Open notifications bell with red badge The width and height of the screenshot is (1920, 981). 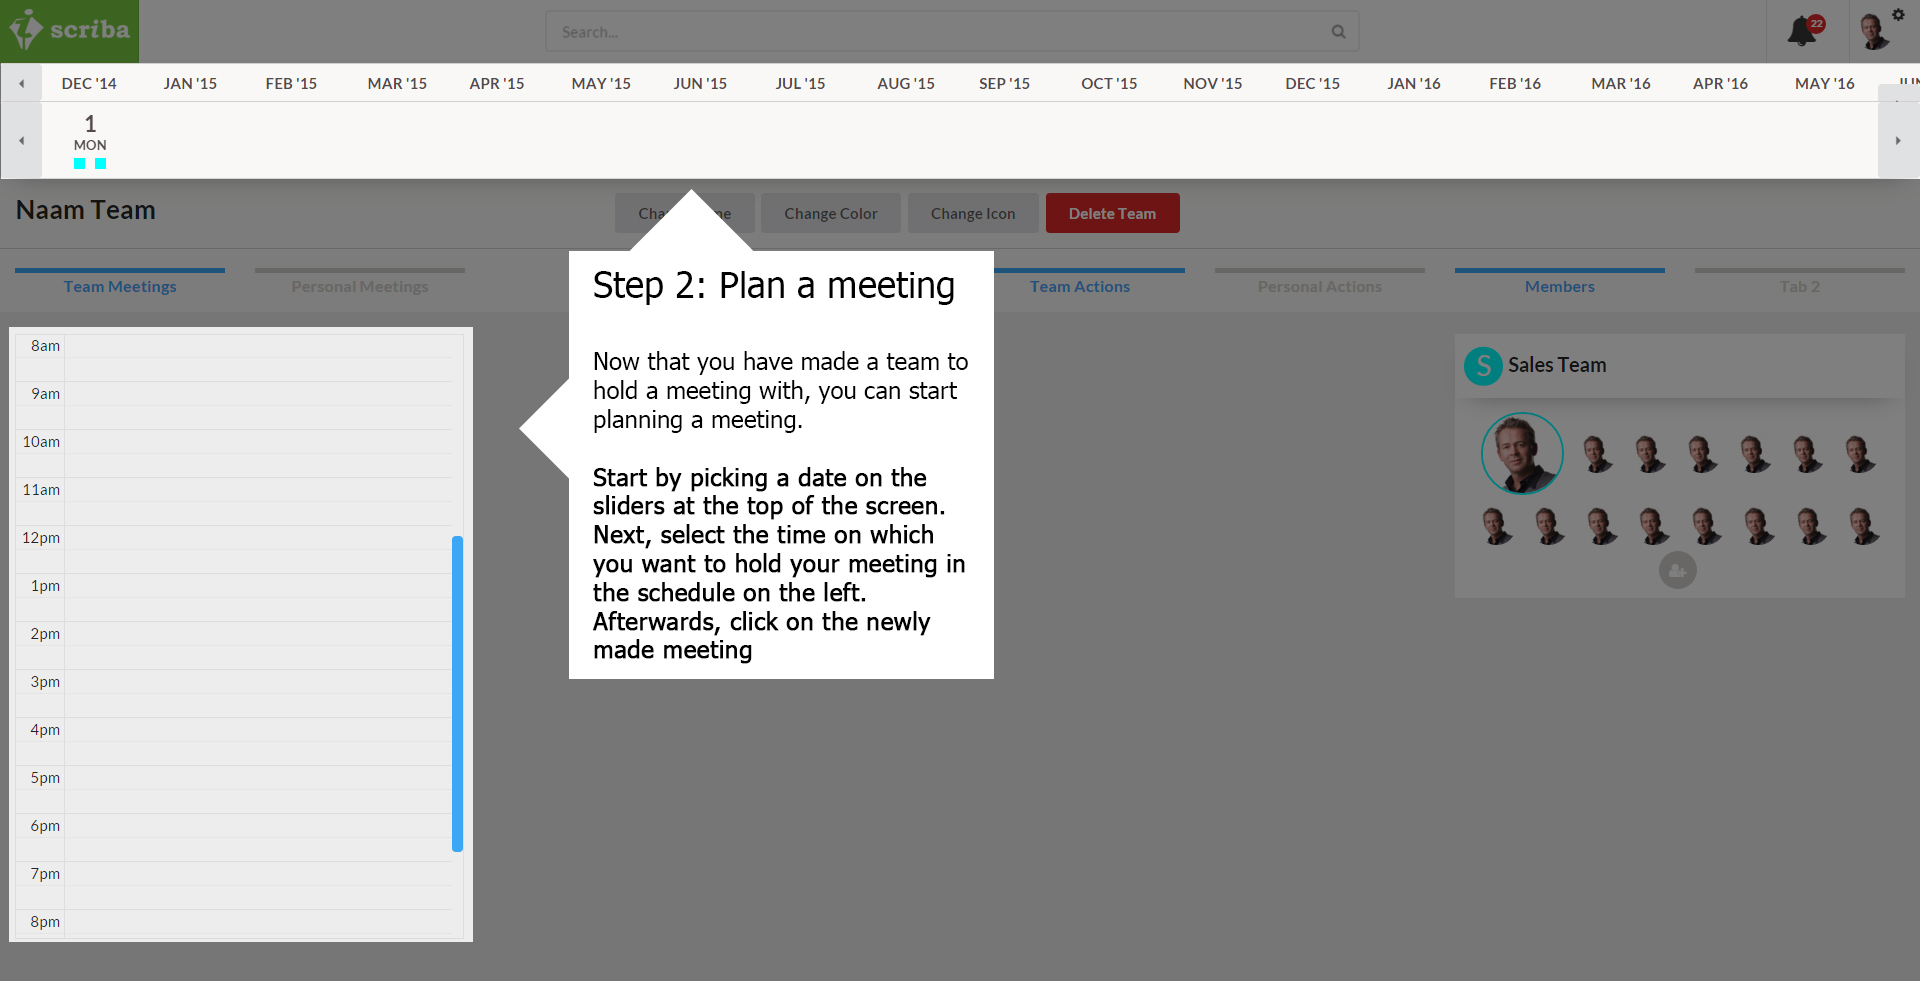[1802, 31]
